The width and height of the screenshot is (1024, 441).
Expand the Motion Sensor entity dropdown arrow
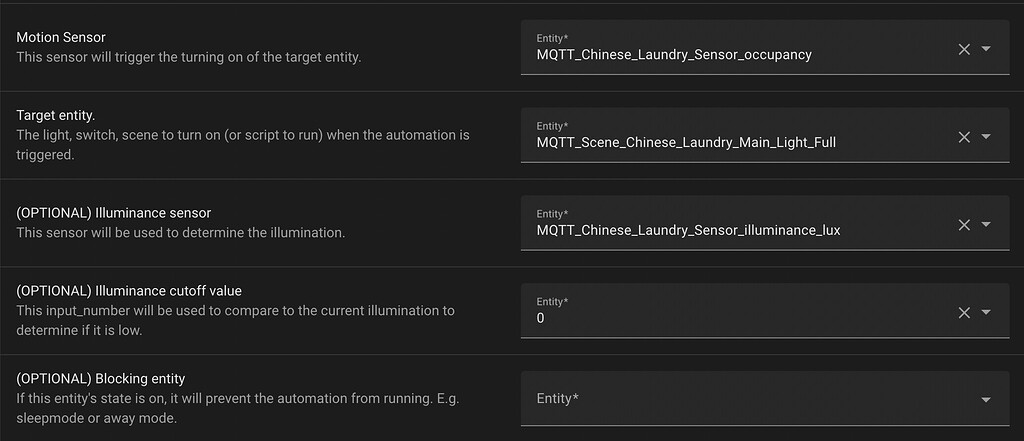click(986, 49)
